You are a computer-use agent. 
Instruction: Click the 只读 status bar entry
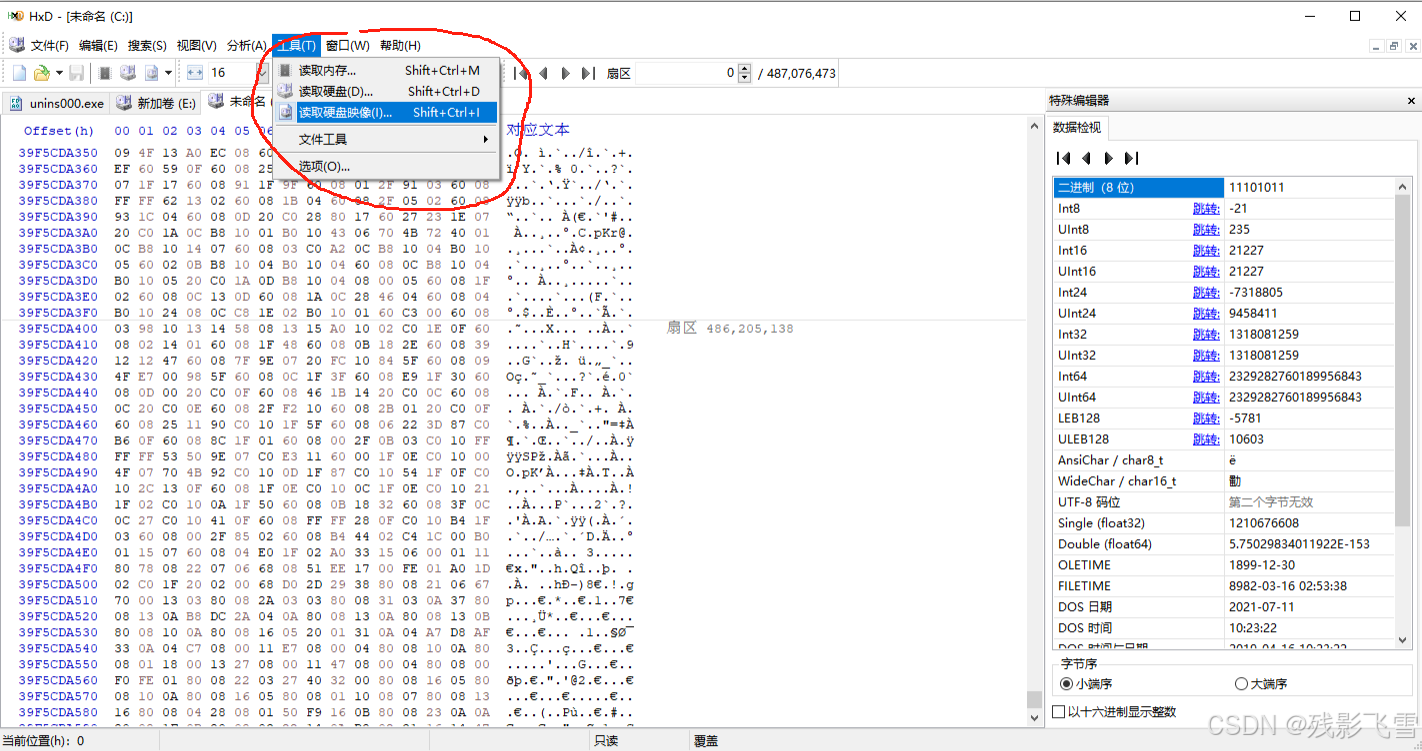pos(606,741)
